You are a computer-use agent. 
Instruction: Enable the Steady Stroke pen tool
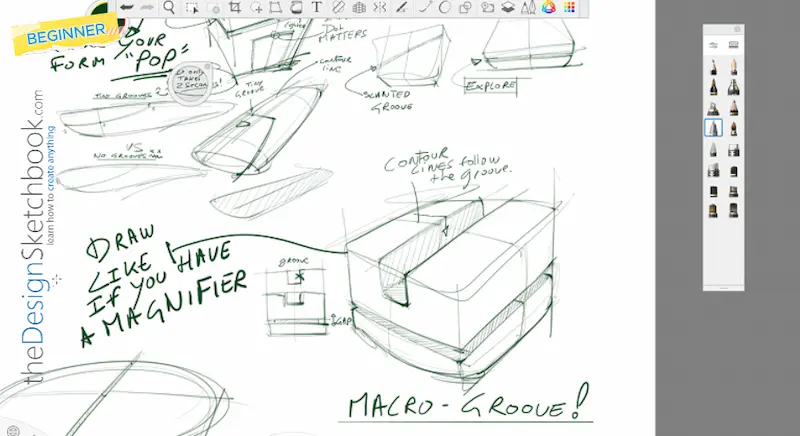403,7
